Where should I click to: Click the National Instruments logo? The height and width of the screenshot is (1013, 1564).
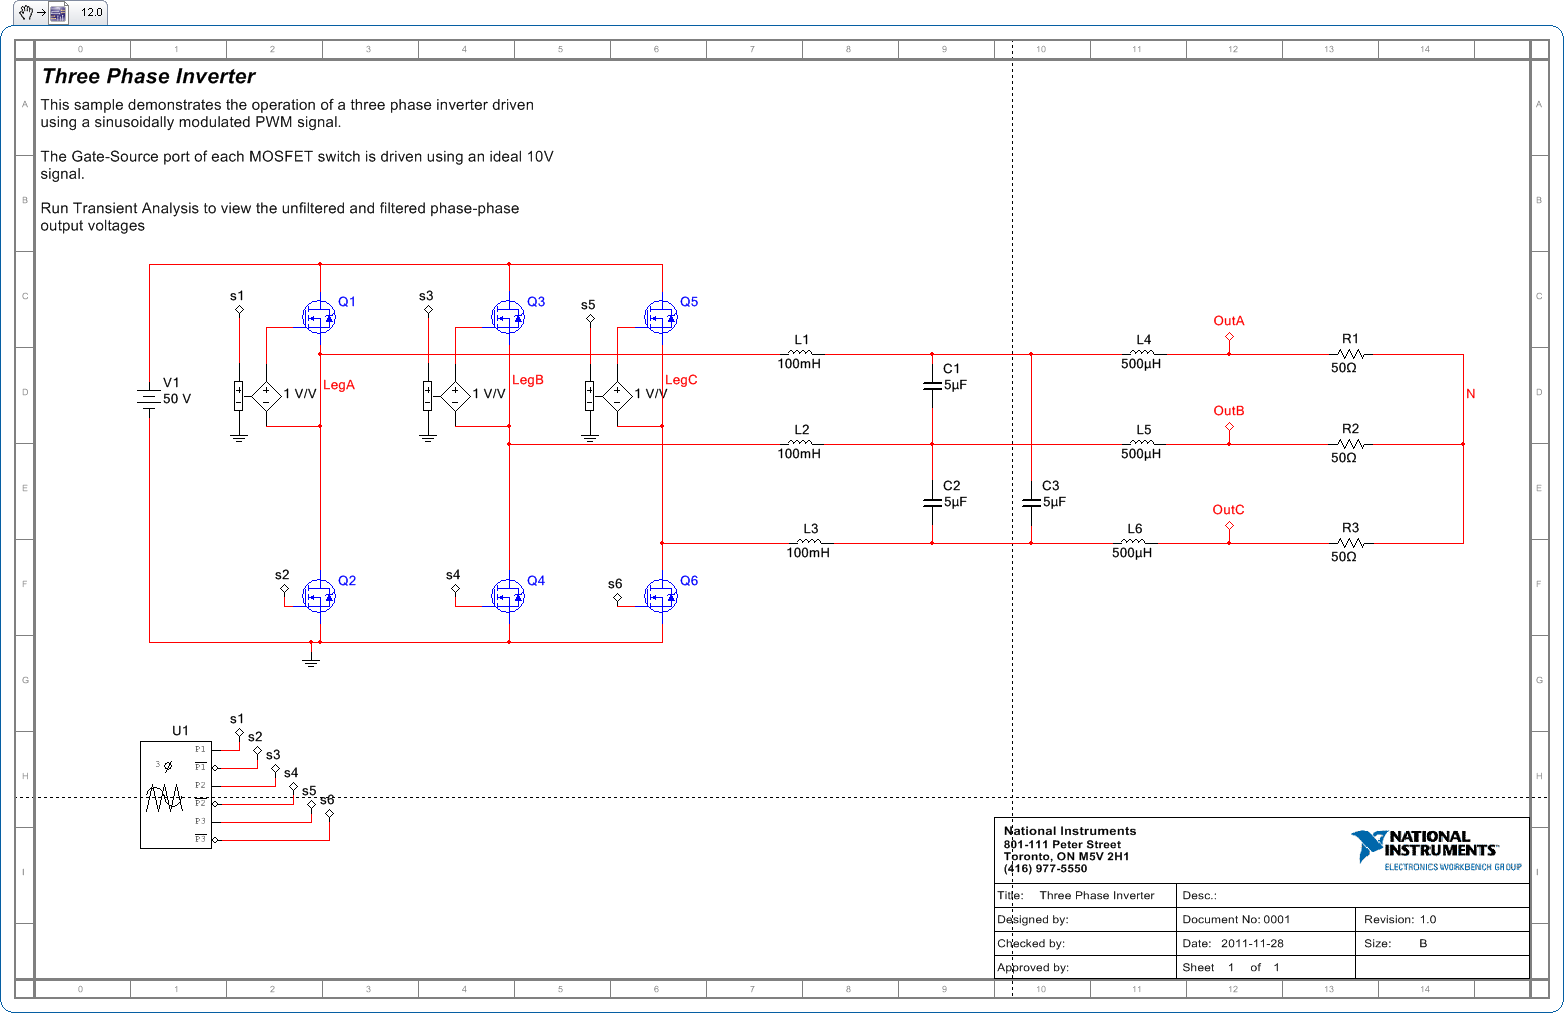pos(1436,850)
